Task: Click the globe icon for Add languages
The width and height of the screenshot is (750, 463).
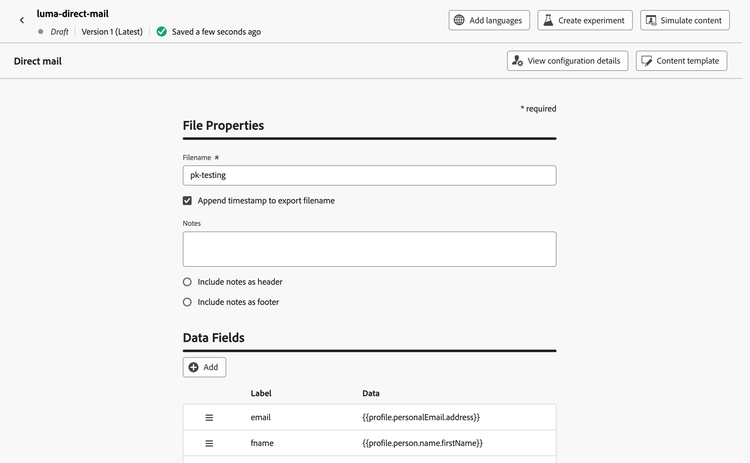Action: pos(459,20)
